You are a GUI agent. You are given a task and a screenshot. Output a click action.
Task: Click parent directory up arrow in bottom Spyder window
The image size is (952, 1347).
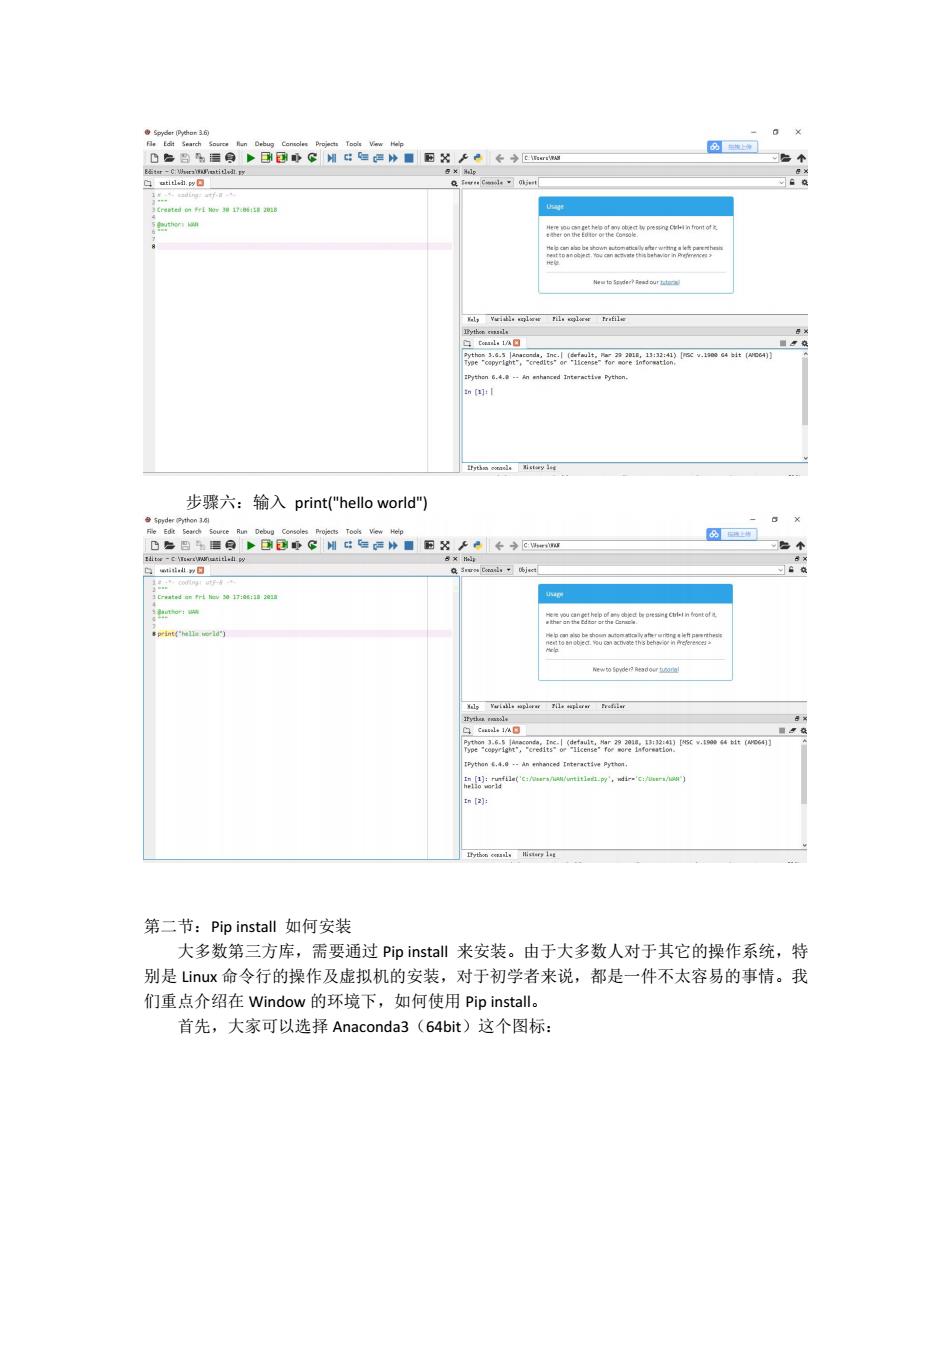pyautogui.click(x=801, y=545)
